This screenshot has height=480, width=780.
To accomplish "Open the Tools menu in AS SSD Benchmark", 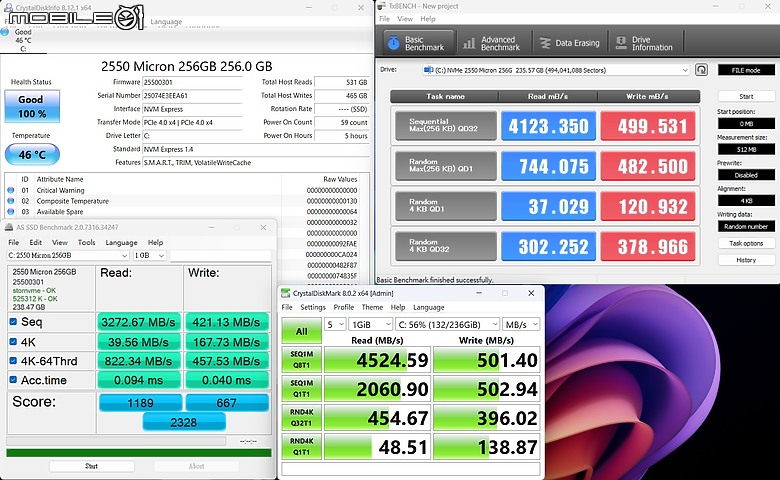I will click(x=87, y=242).
